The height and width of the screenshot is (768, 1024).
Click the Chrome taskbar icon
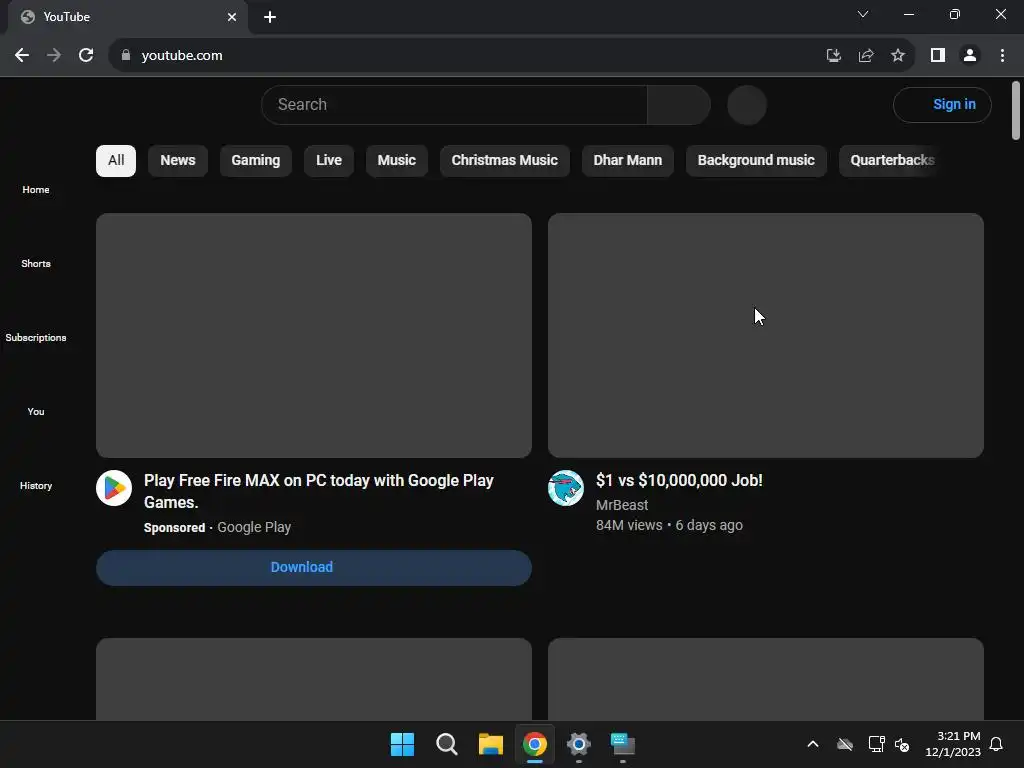(x=535, y=744)
